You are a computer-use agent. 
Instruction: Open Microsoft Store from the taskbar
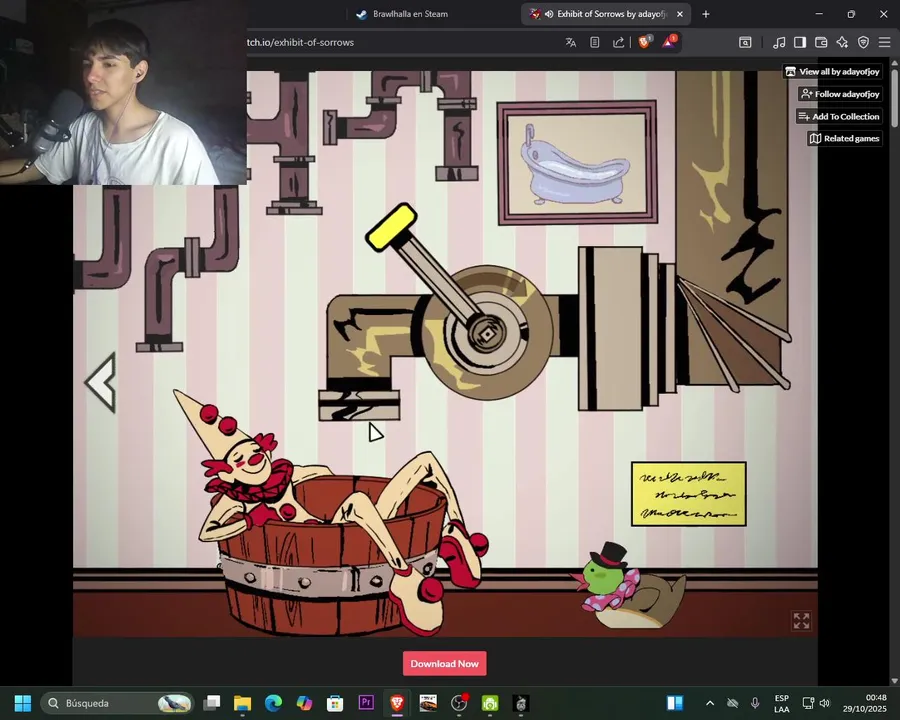click(x=335, y=703)
